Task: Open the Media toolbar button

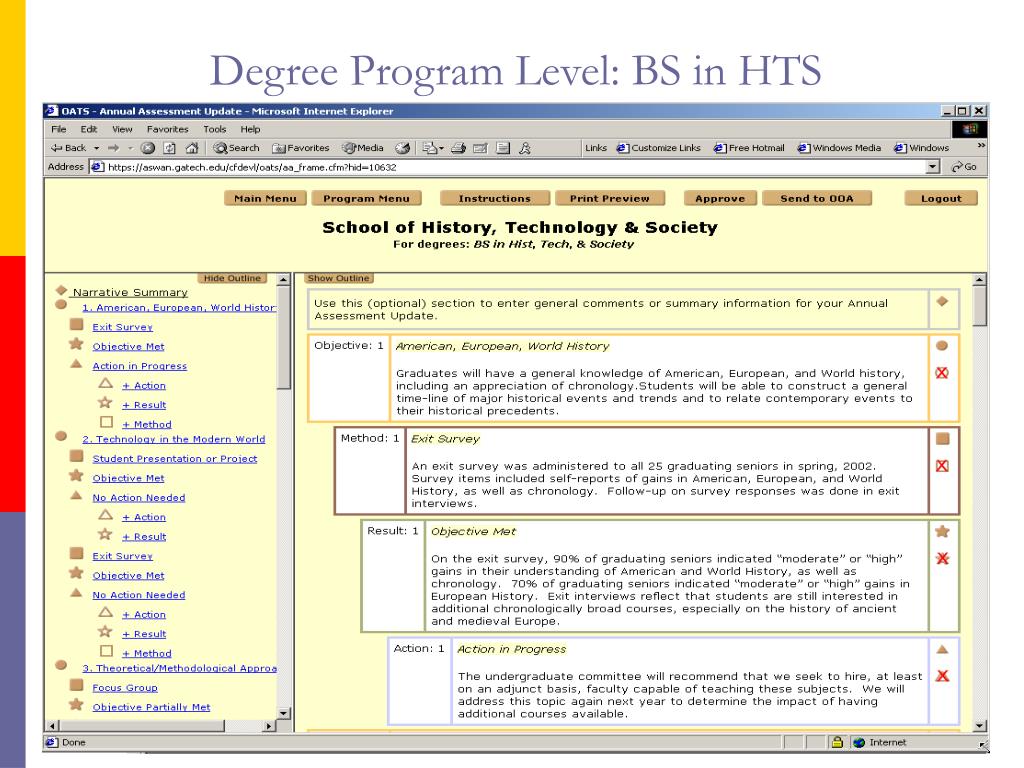Action: click(363, 148)
